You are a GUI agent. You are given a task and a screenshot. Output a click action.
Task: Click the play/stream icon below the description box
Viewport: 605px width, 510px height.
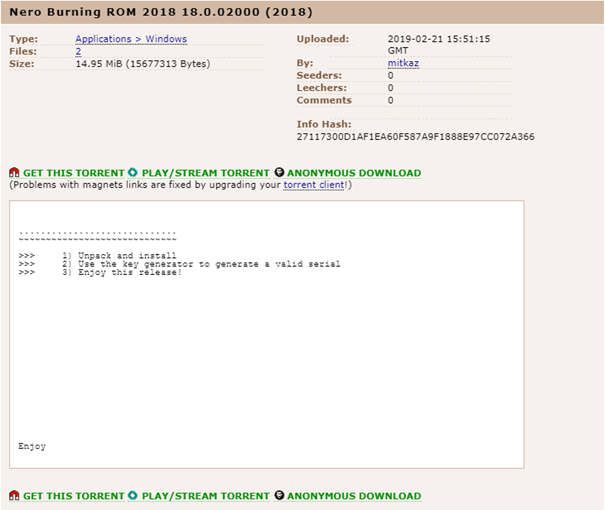click(133, 496)
